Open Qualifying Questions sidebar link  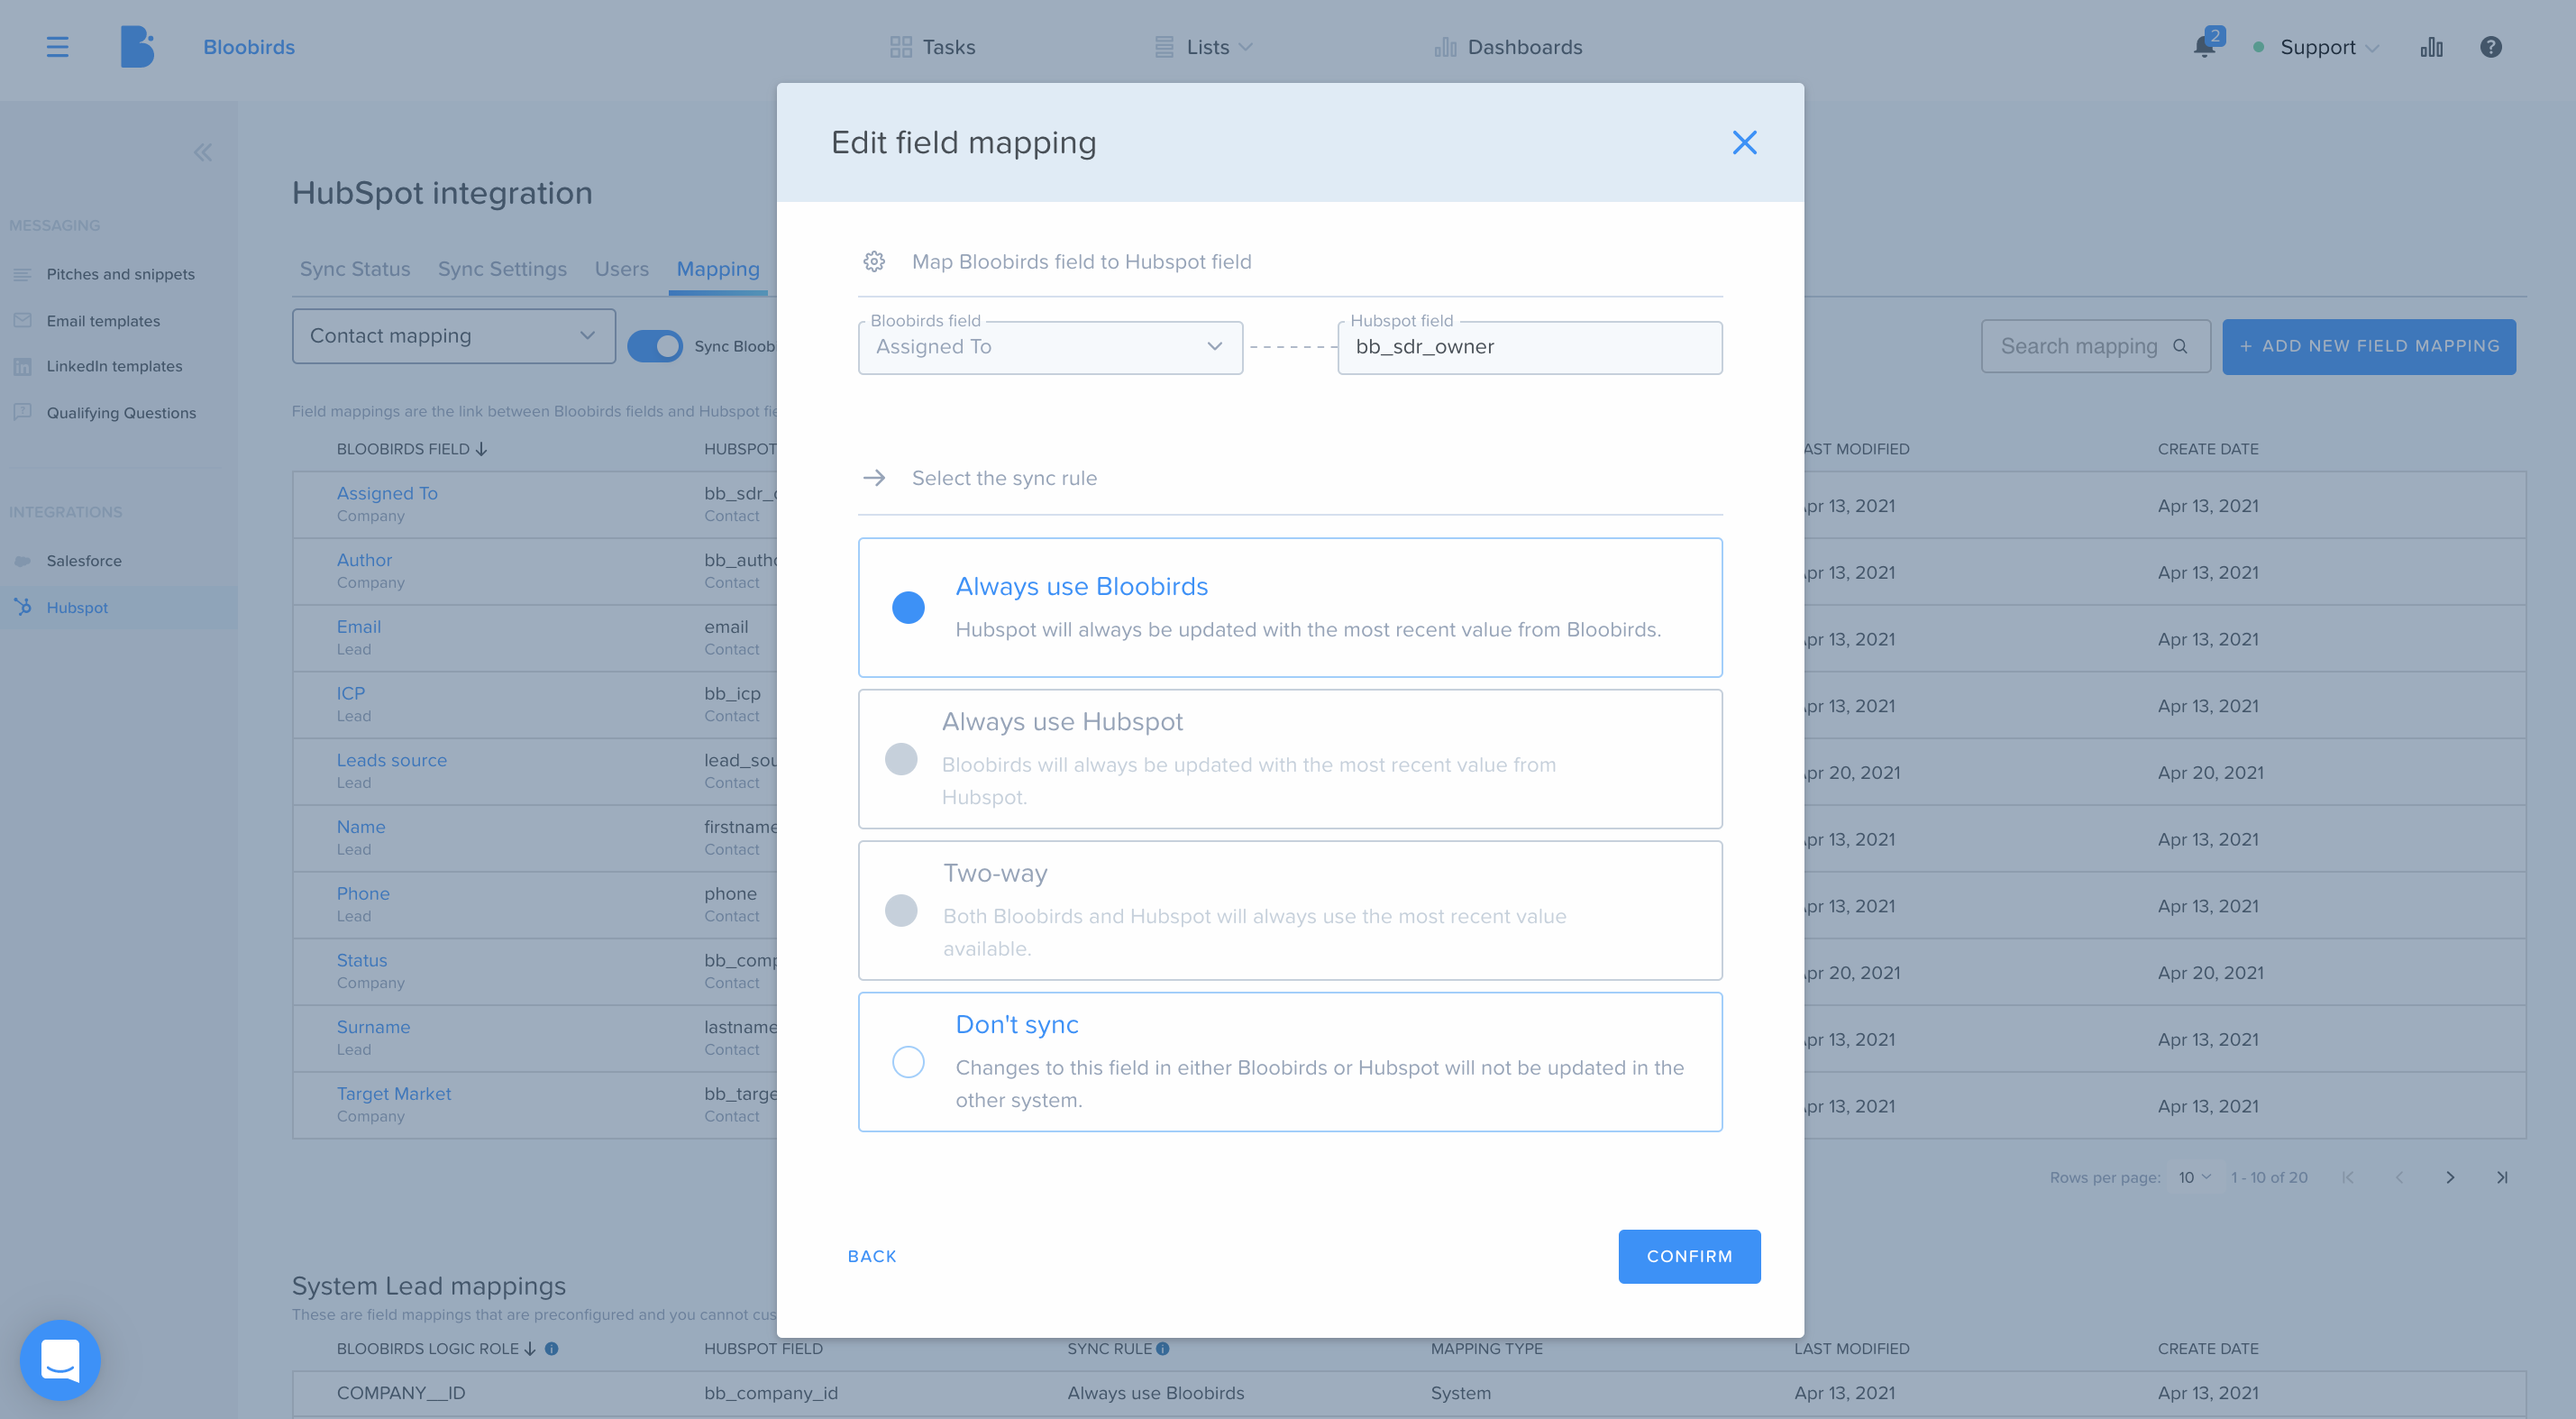[x=121, y=413]
